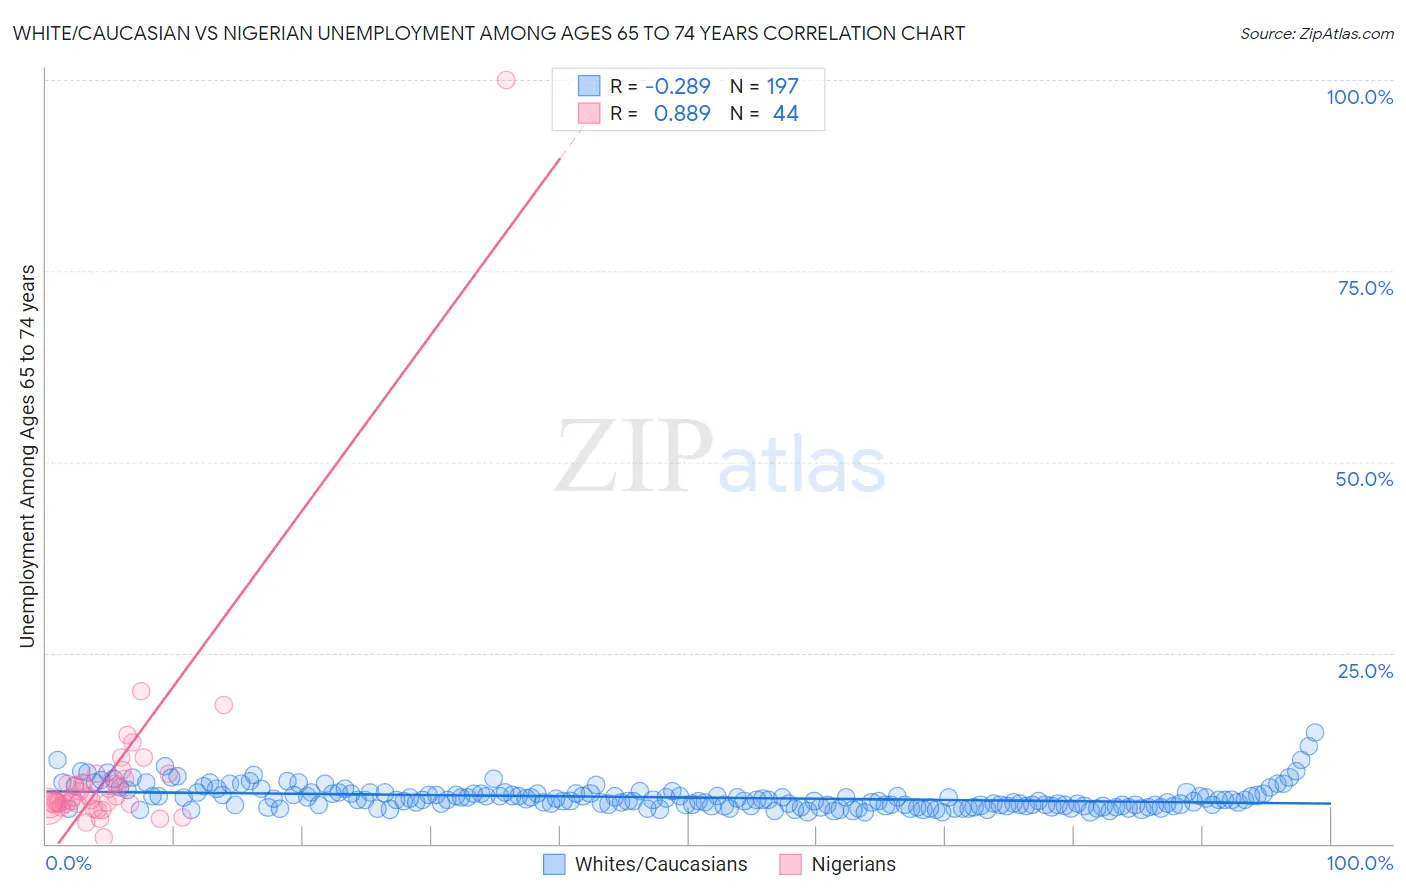Click the 75.0% y-axis label
Screen dimensions: 1406x892
click(x=1365, y=288)
